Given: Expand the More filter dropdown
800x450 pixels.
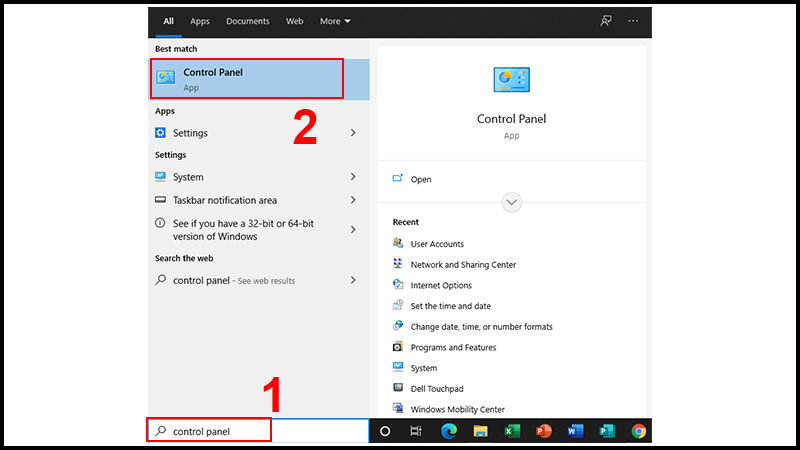Looking at the screenshot, I should click(x=335, y=21).
